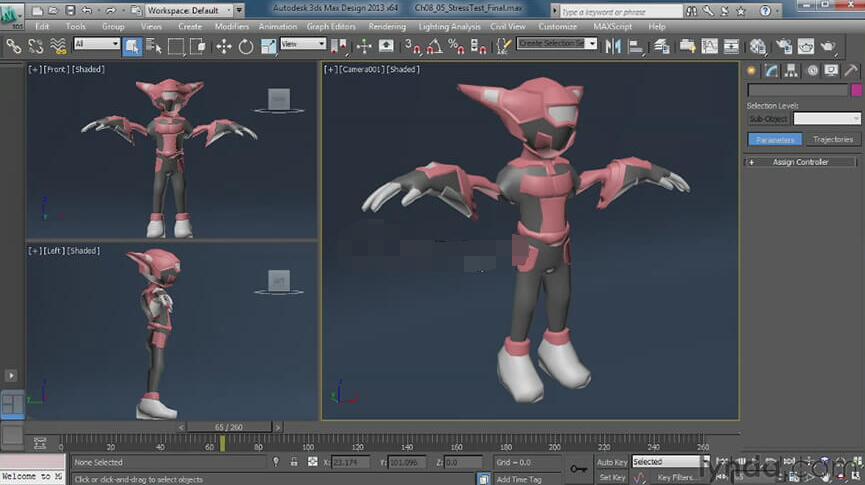Open the MAXScript menu
Viewport: 865px width, 485px height.
612,26
